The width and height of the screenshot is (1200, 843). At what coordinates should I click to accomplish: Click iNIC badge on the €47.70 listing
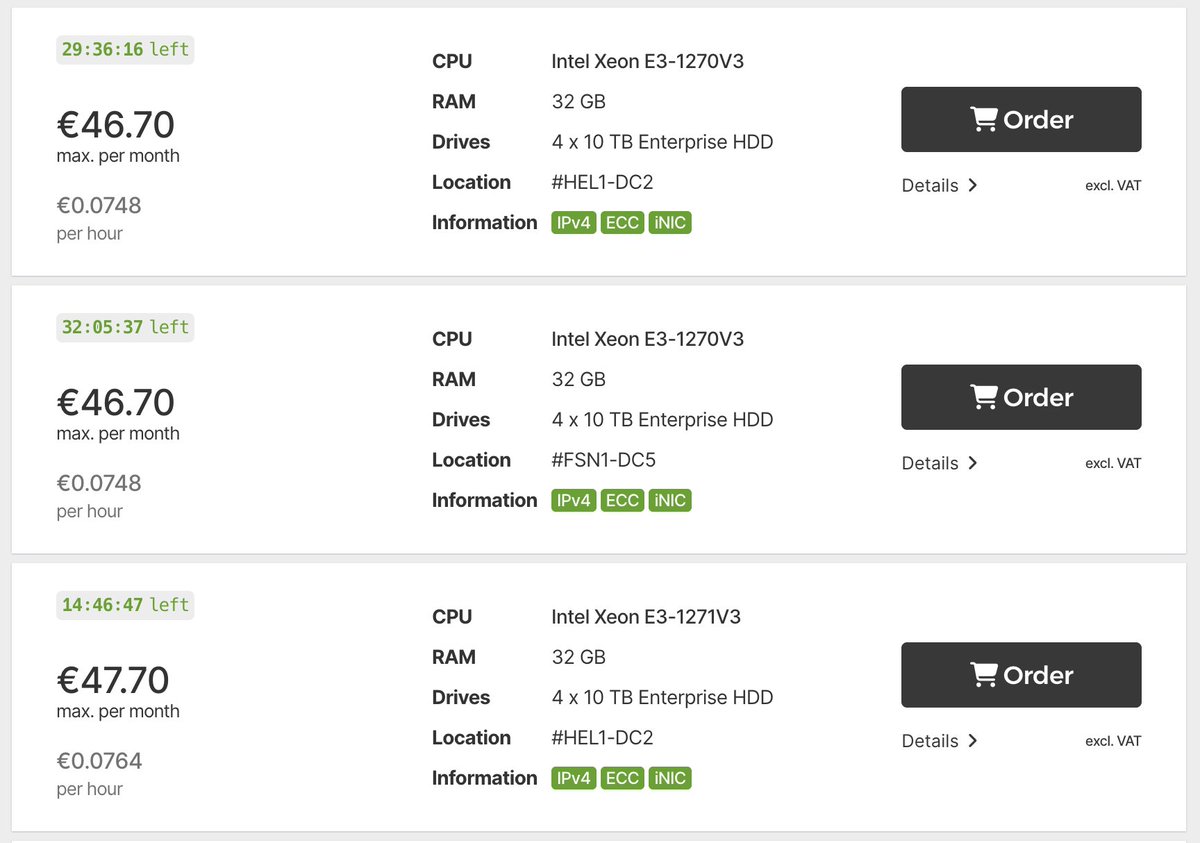click(670, 778)
